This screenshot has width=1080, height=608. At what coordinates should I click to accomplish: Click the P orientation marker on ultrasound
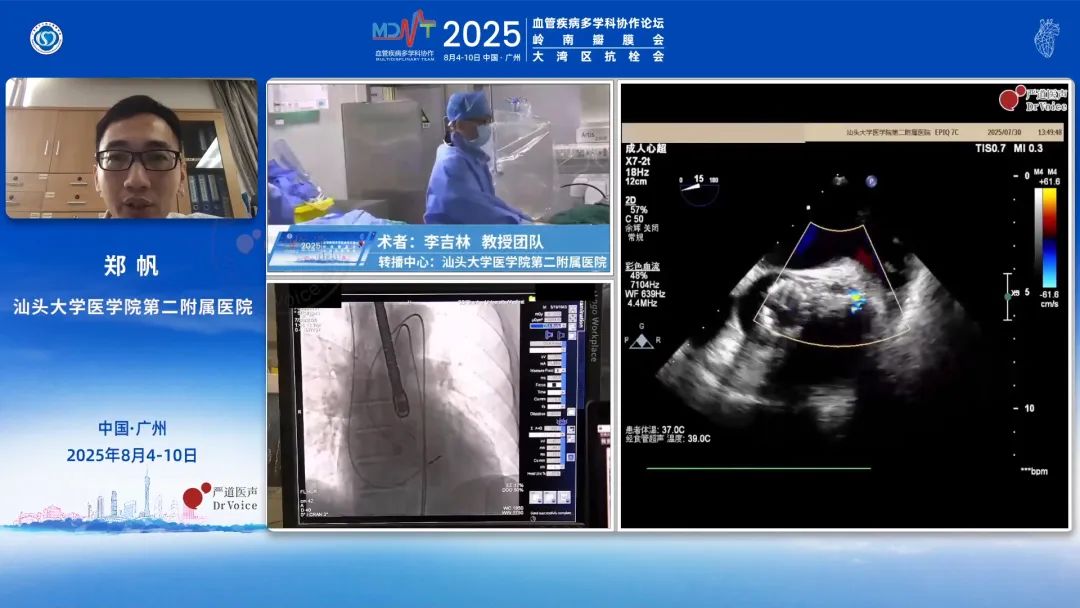pos(871,182)
